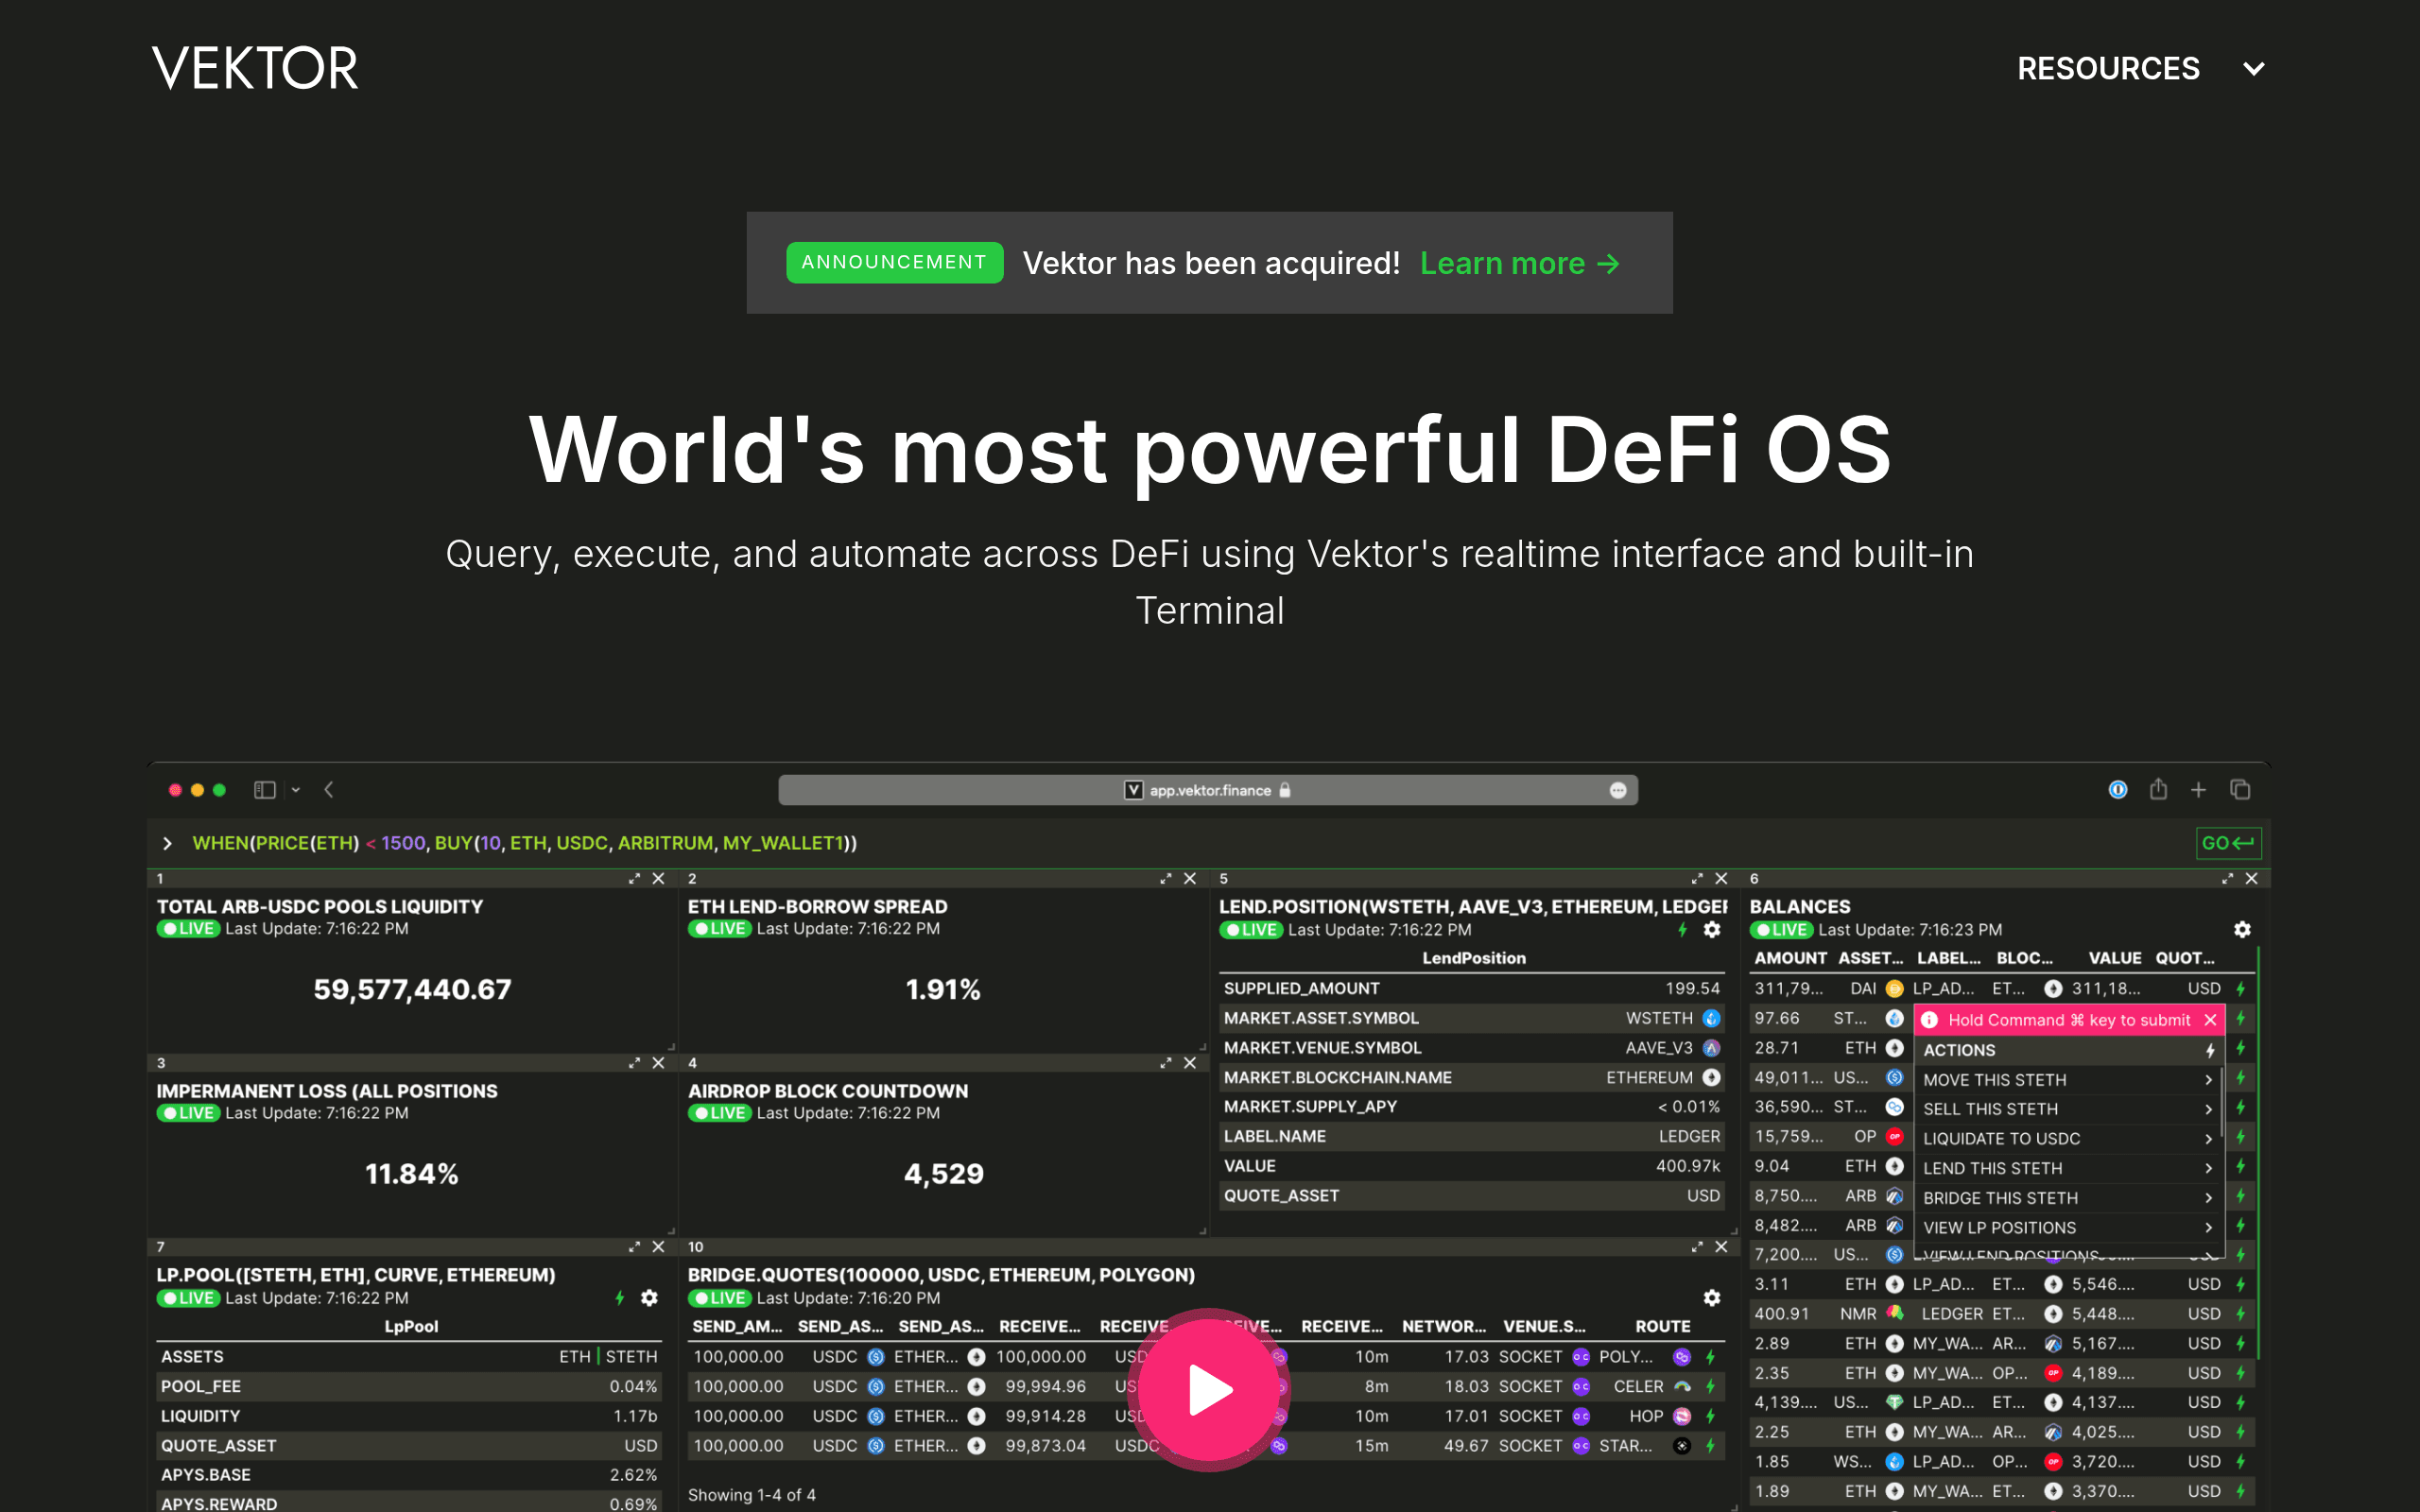Expand the Move This STETH submenu
2420x1512 pixels.
click(x=2208, y=1080)
